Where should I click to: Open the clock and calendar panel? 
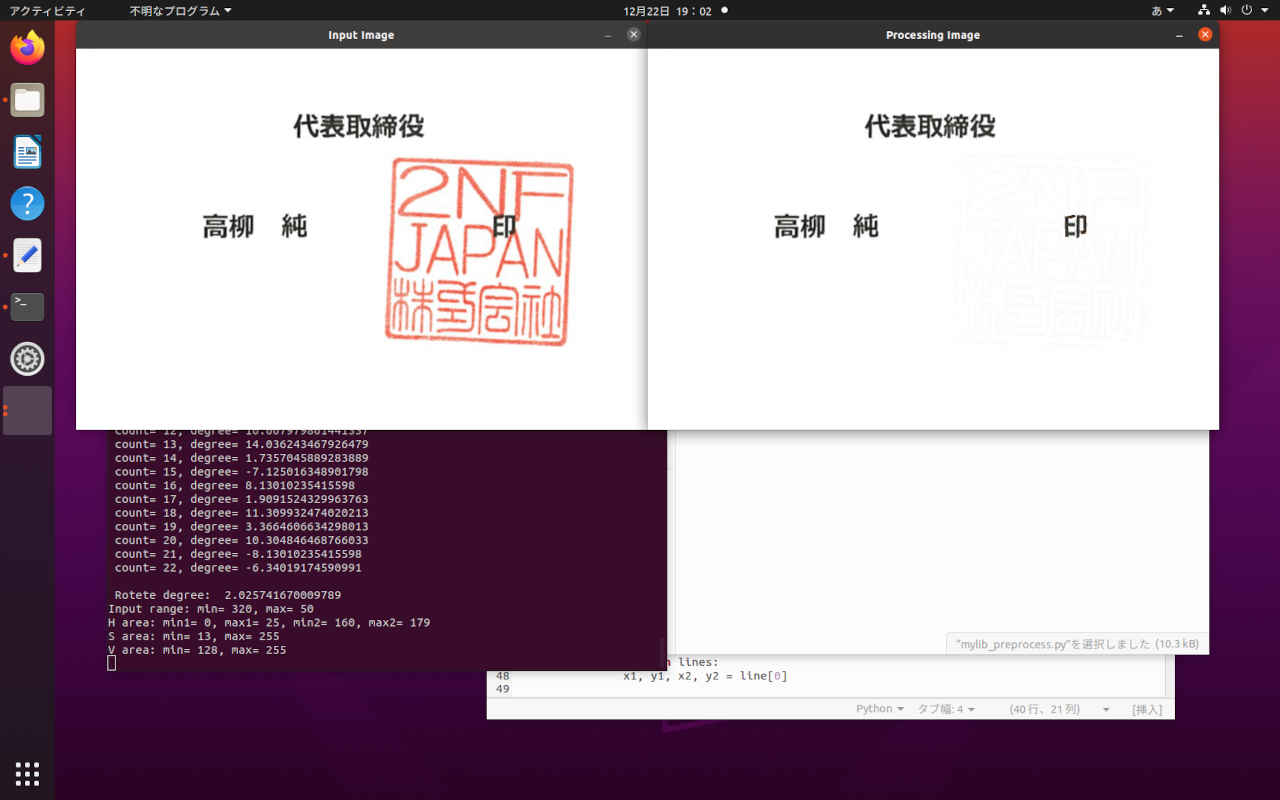click(x=667, y=11)
